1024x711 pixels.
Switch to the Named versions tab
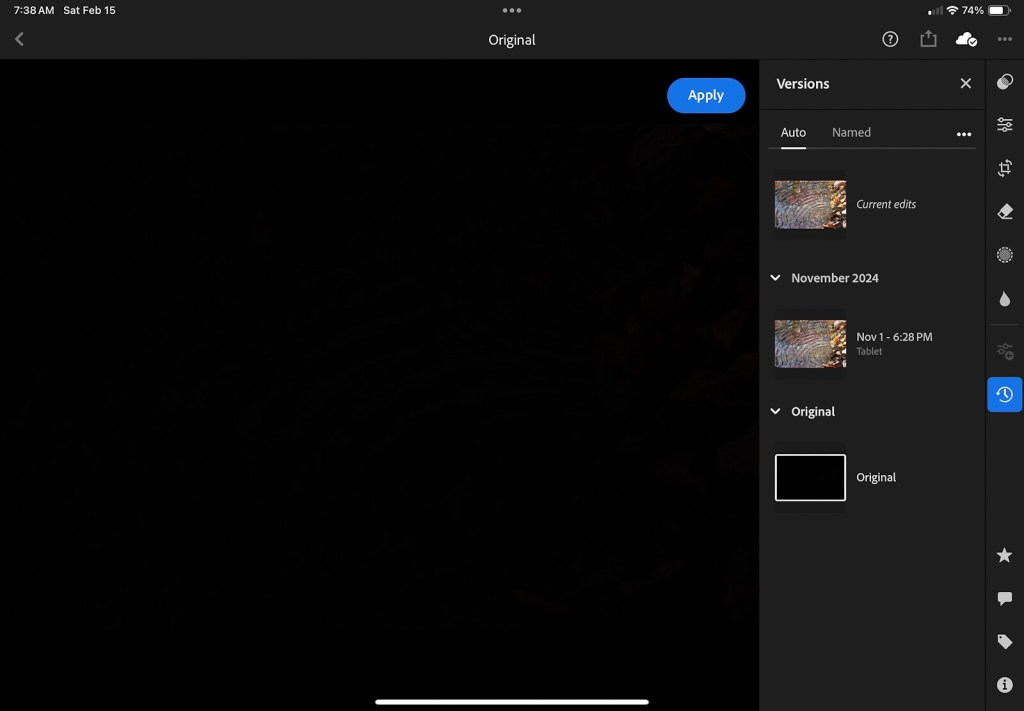(851, 132)
